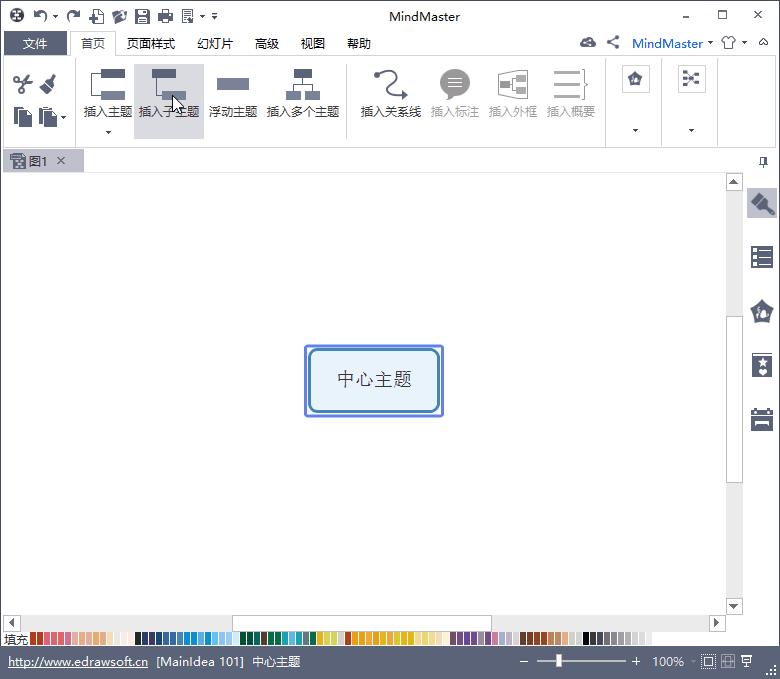Toggle the pin icon for side panel
The image size is (780, 679).
point(763,162)
